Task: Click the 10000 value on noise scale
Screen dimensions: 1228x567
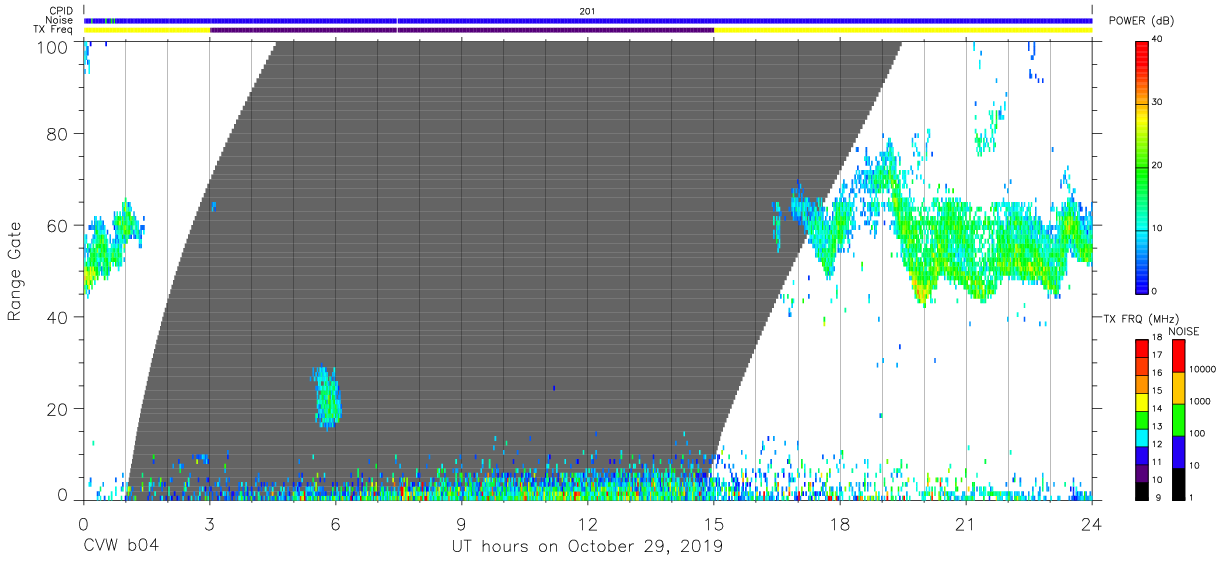Action: click(1206, 369)
